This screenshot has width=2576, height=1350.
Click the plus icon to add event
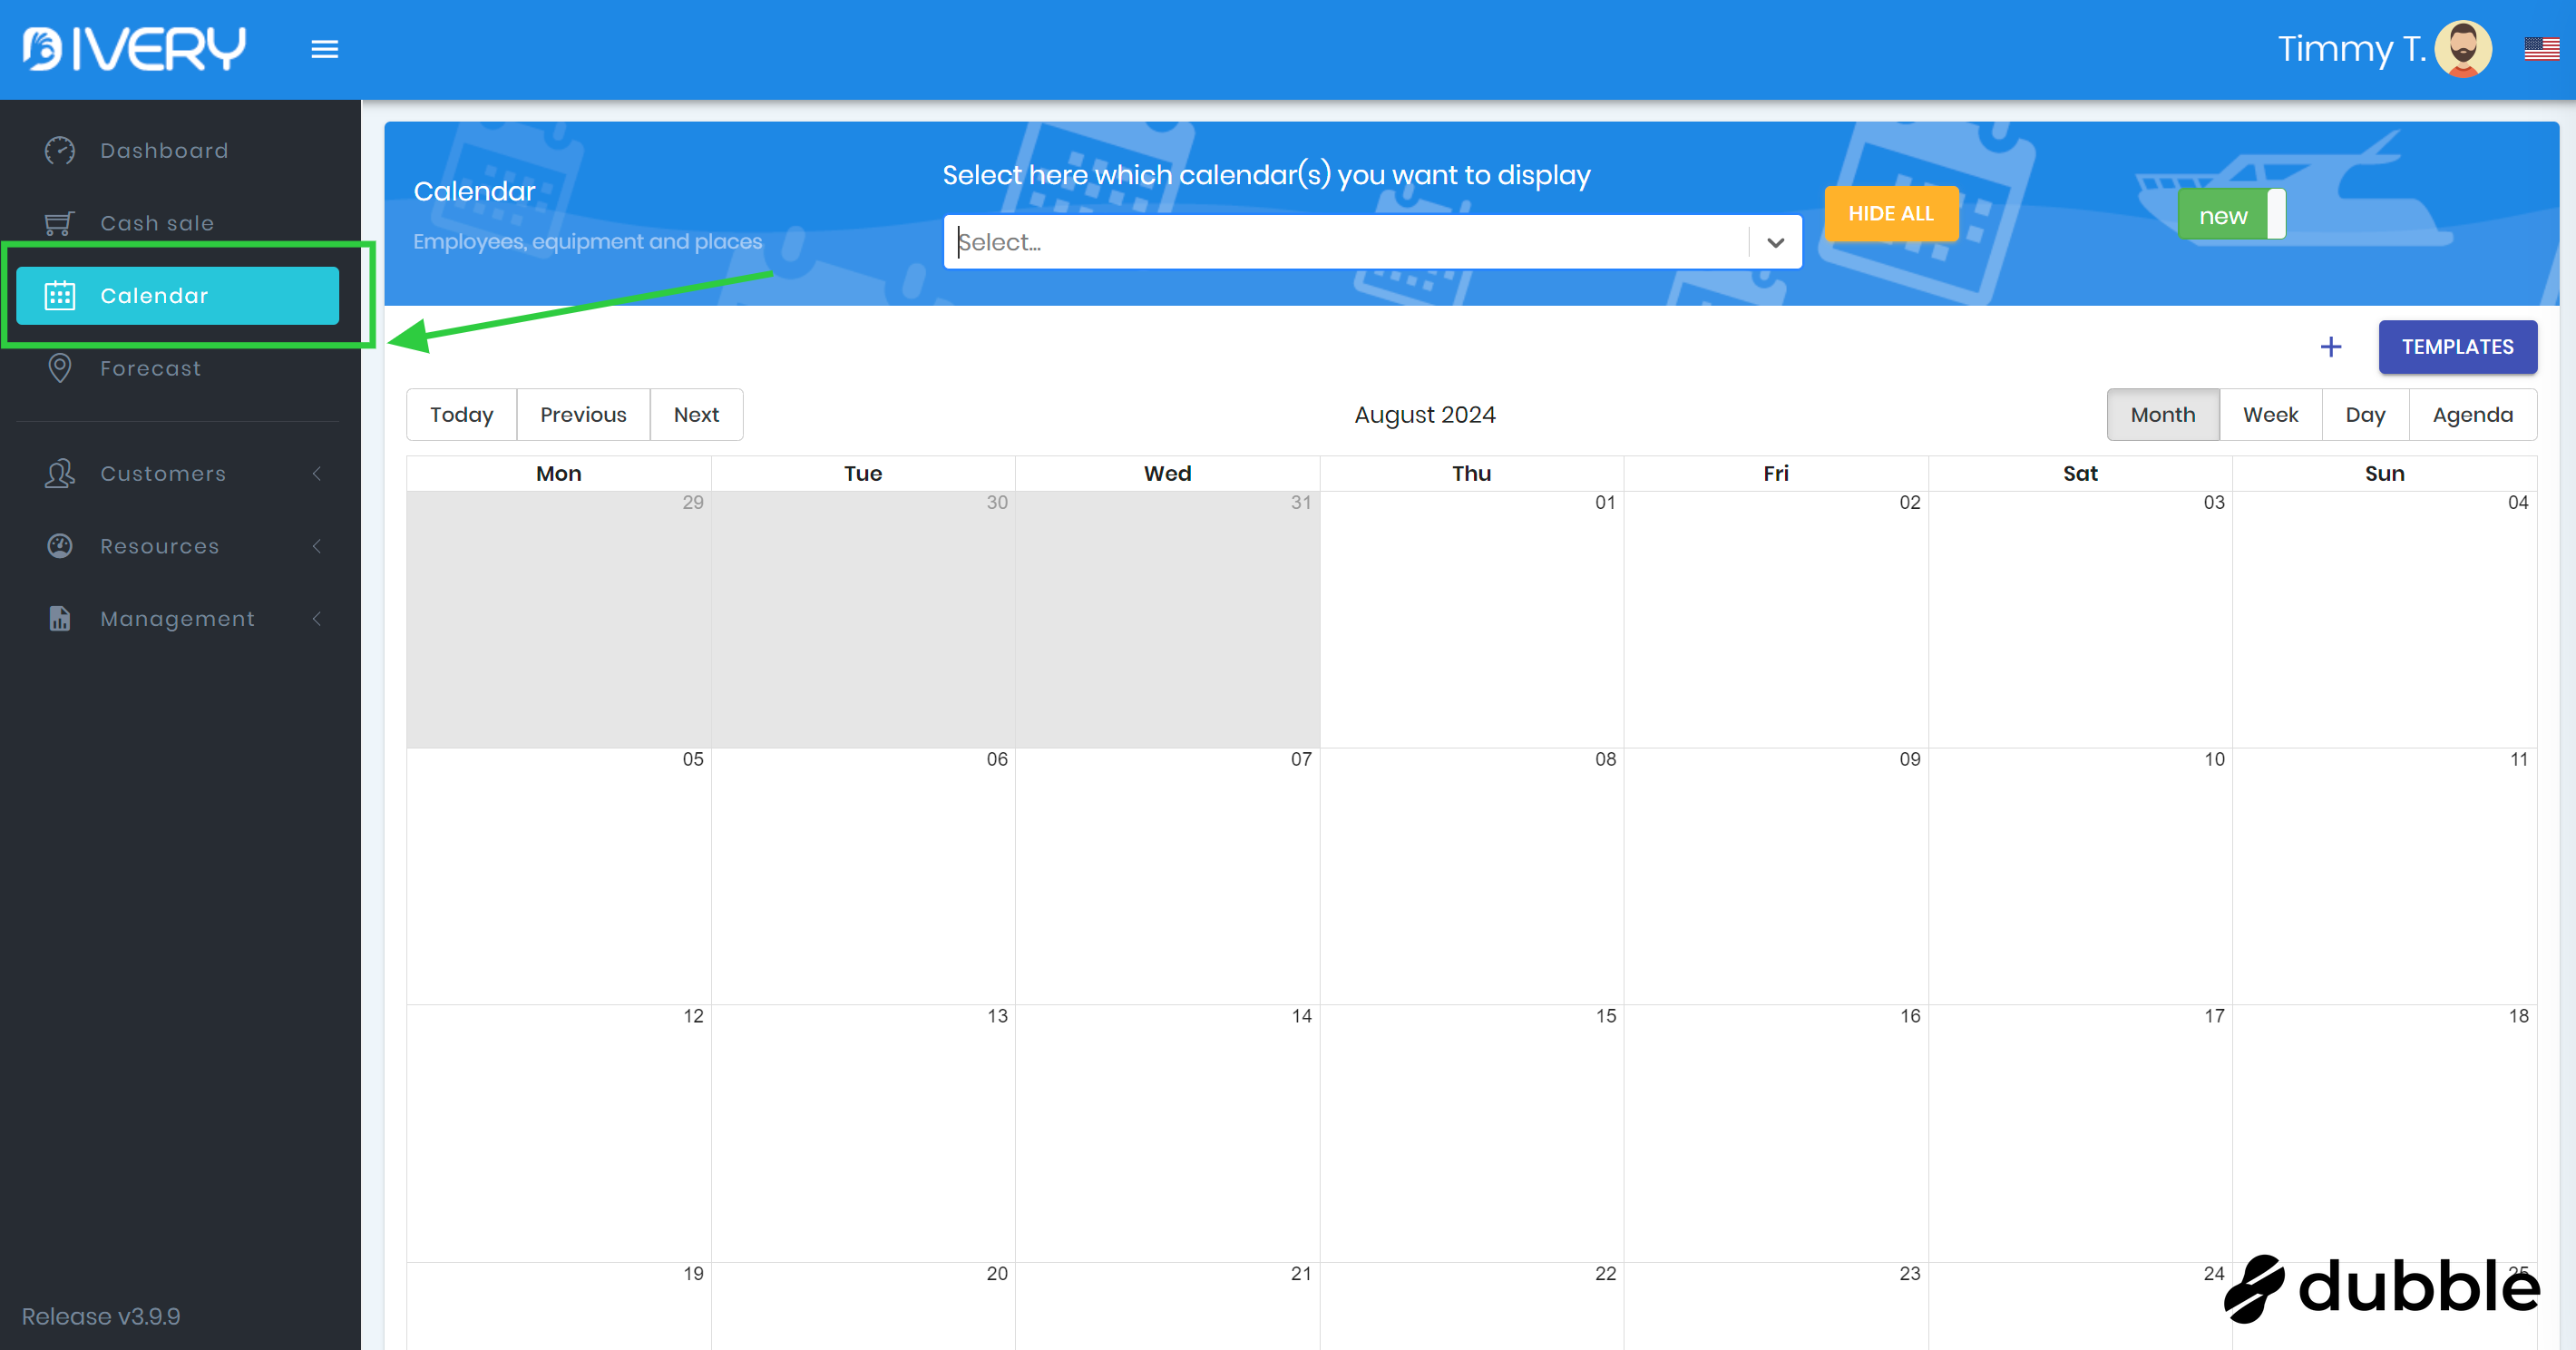pos(2331,347)
